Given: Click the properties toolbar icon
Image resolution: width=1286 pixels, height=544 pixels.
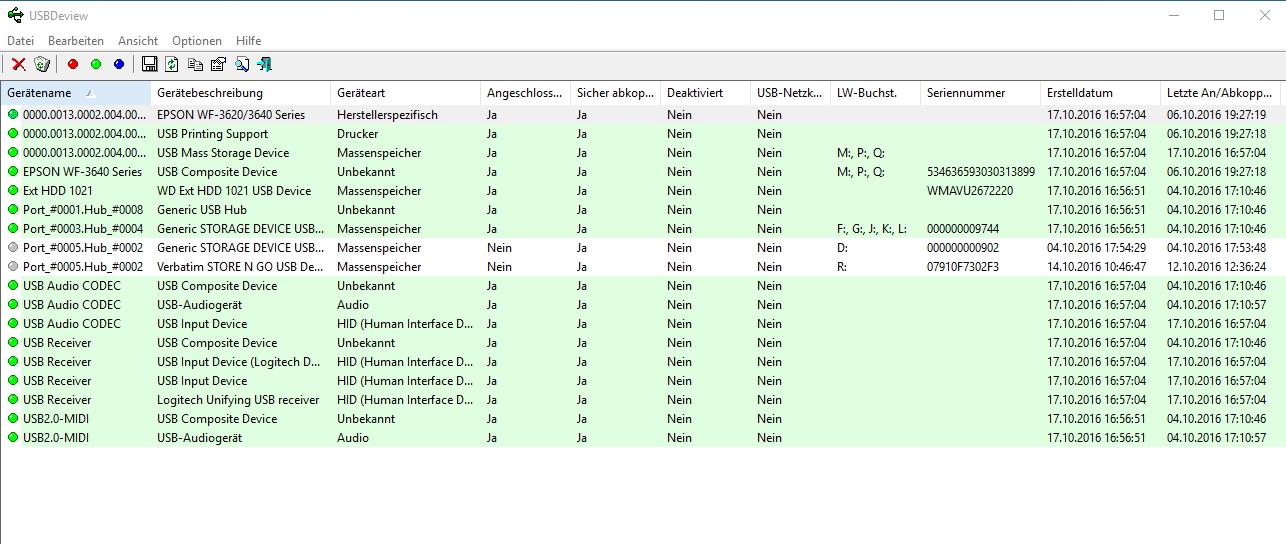Looking at the screenshot, I should 218,64.
